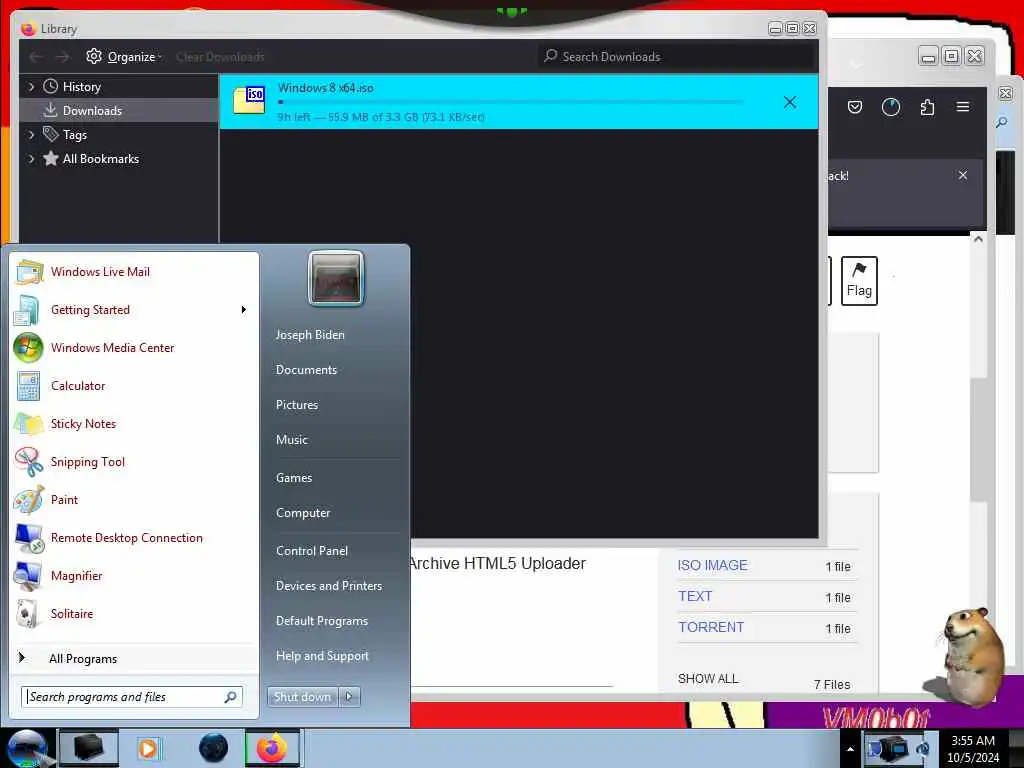
Task: Click the Firefox icon on the taskbar
Action: pyautogui.click(x=272, y=748)
